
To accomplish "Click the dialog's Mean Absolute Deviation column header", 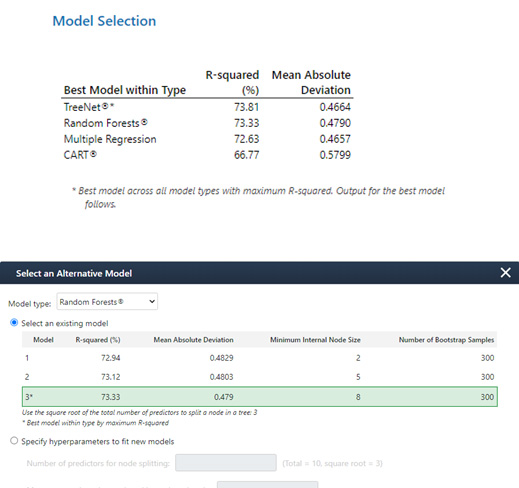I will coord(193,340).
